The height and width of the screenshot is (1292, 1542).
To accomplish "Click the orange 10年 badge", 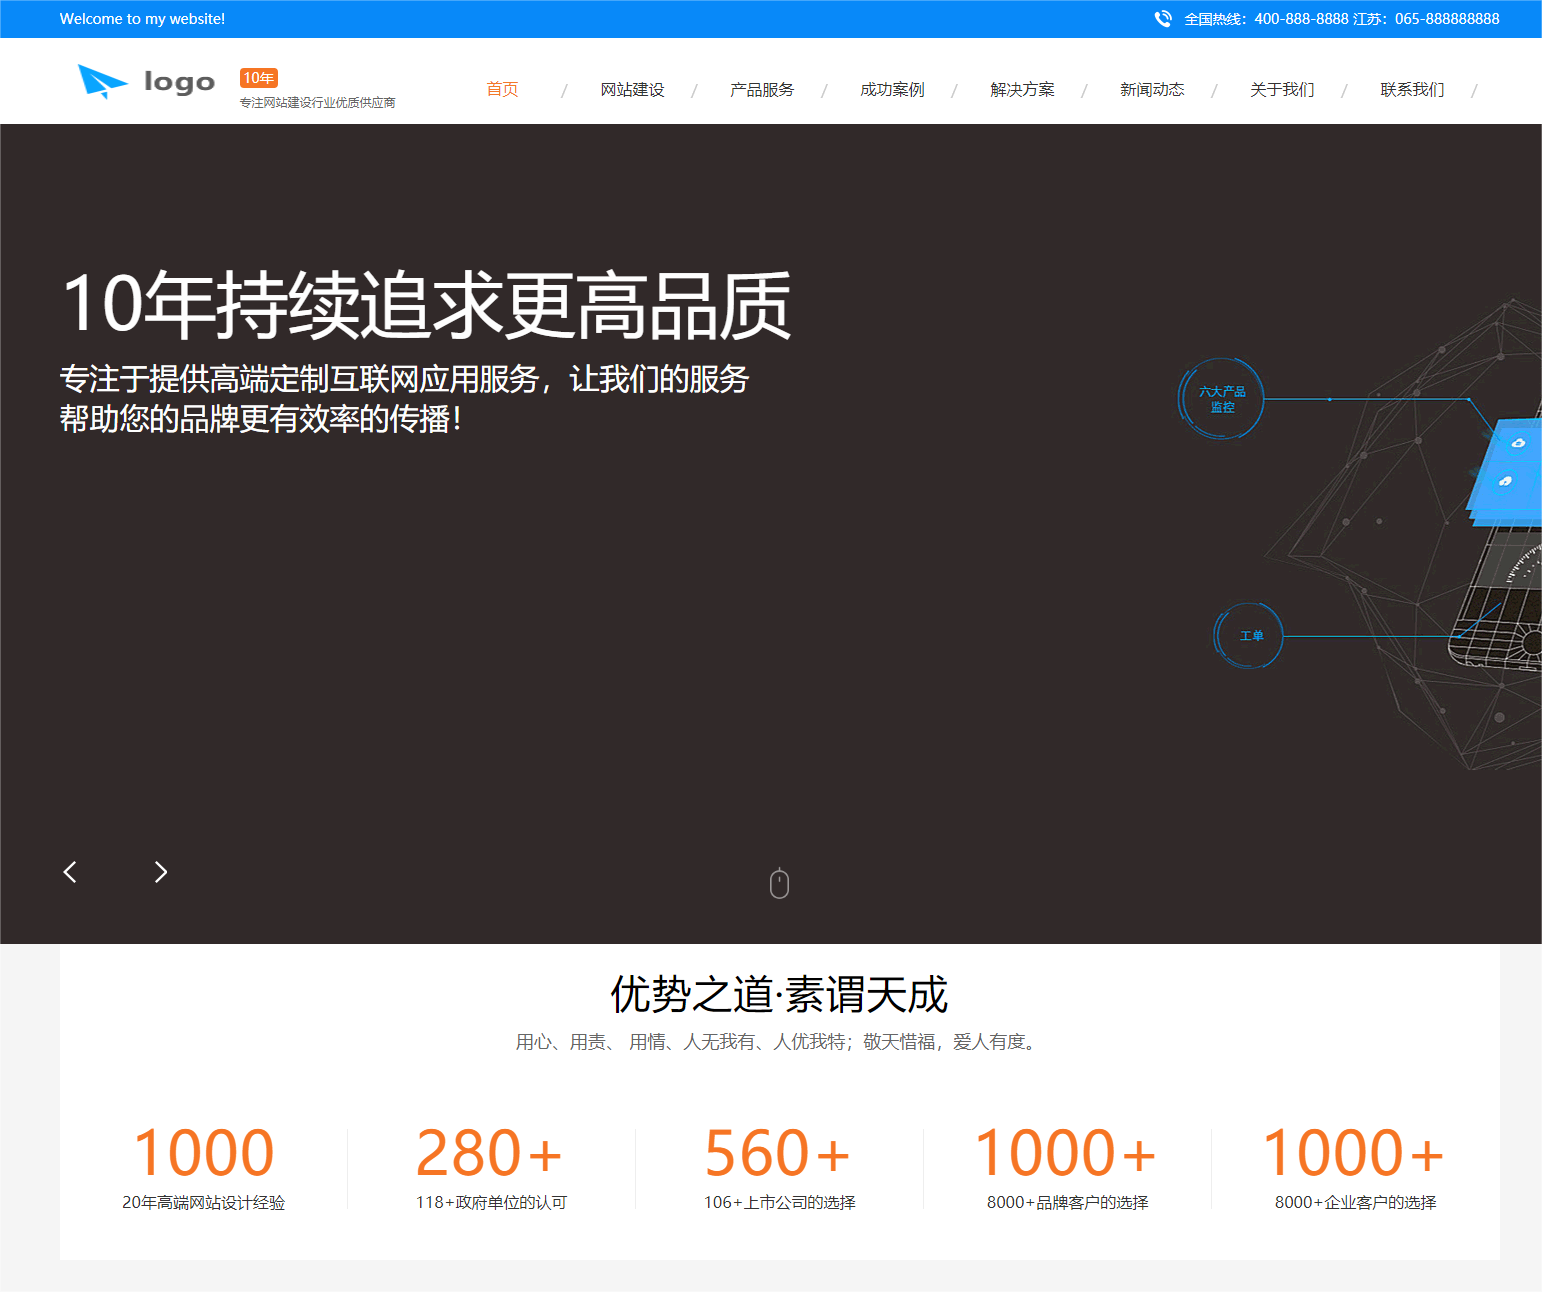I will [x=259, y=78].
